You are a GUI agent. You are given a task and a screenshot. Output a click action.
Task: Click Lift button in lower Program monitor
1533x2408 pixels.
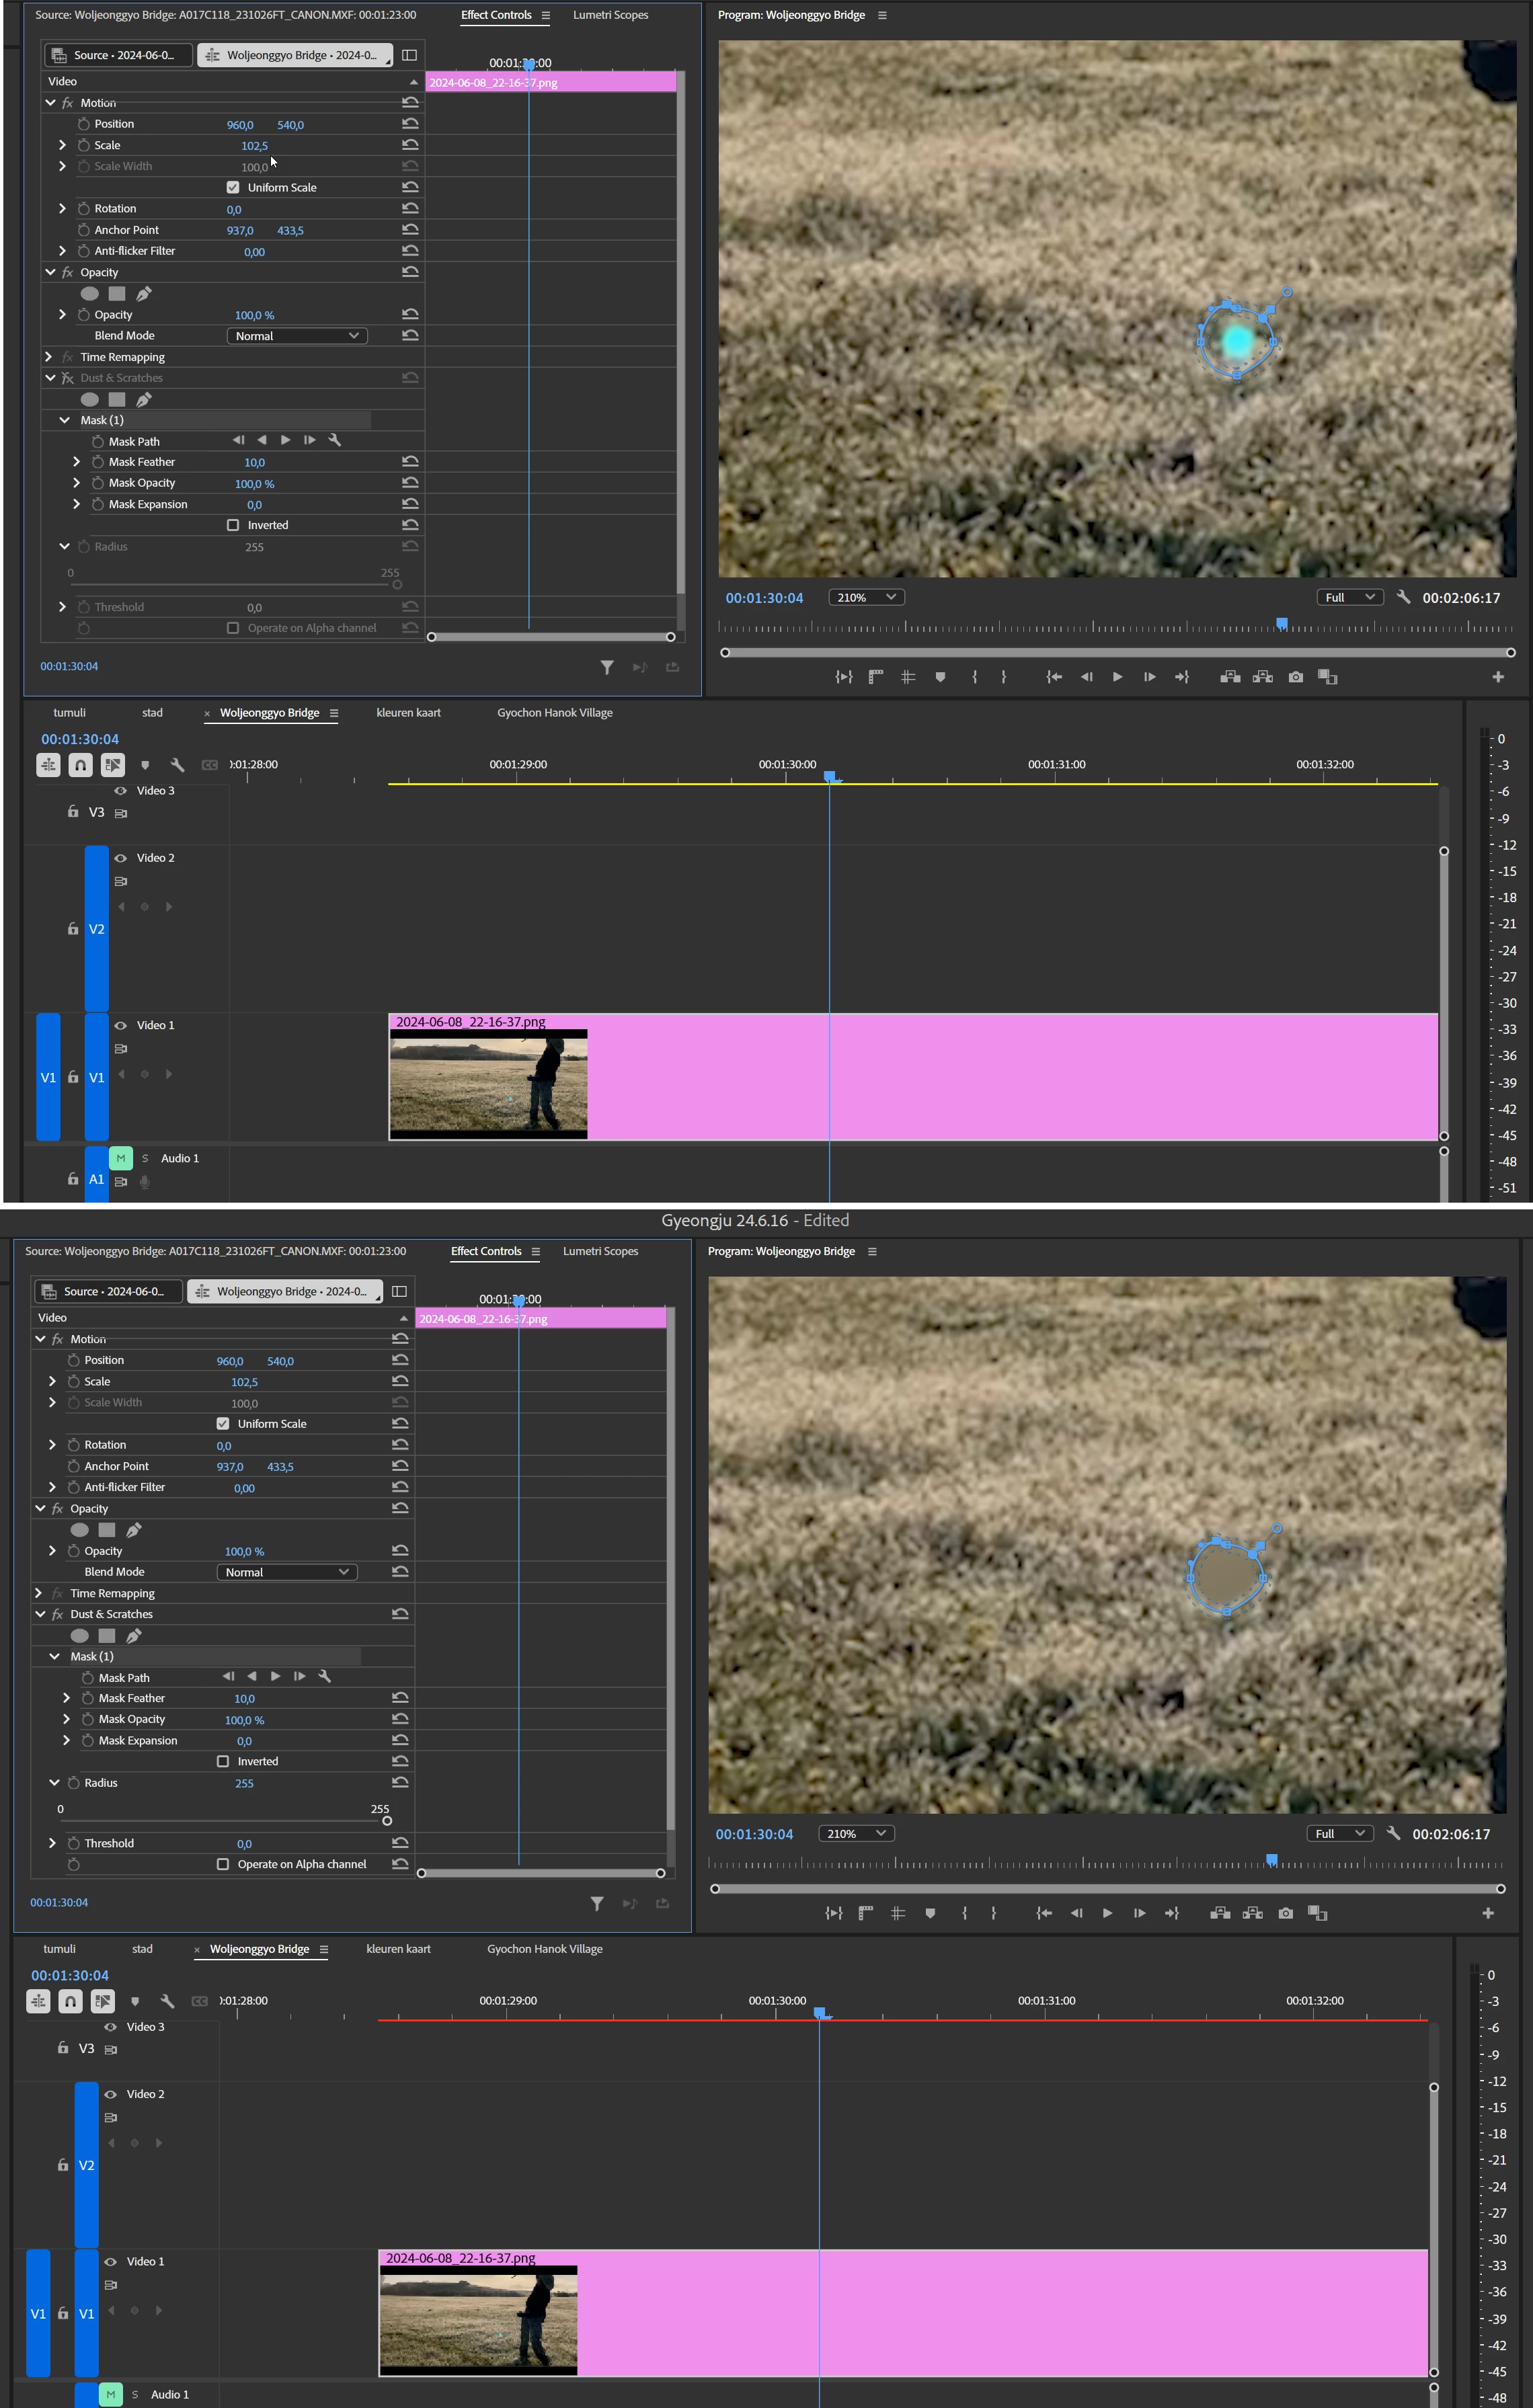[1220, 1913]
